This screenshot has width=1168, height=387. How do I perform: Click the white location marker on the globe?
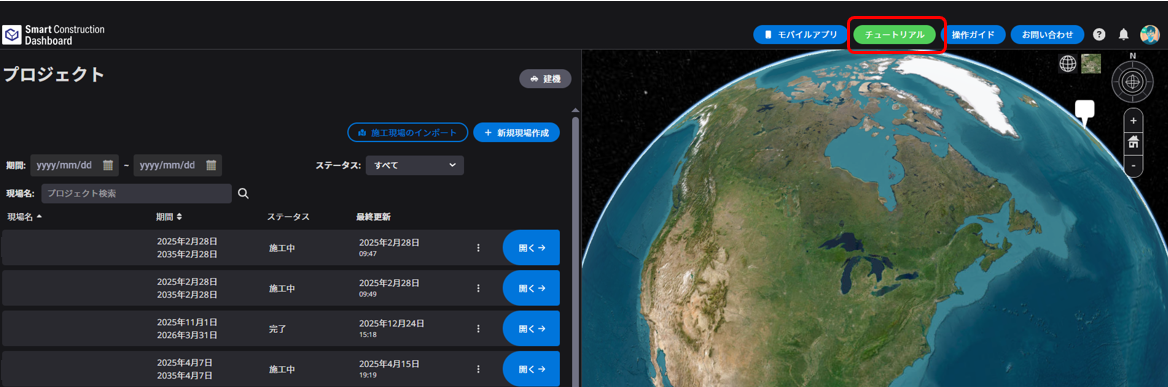click(1085, 113)
